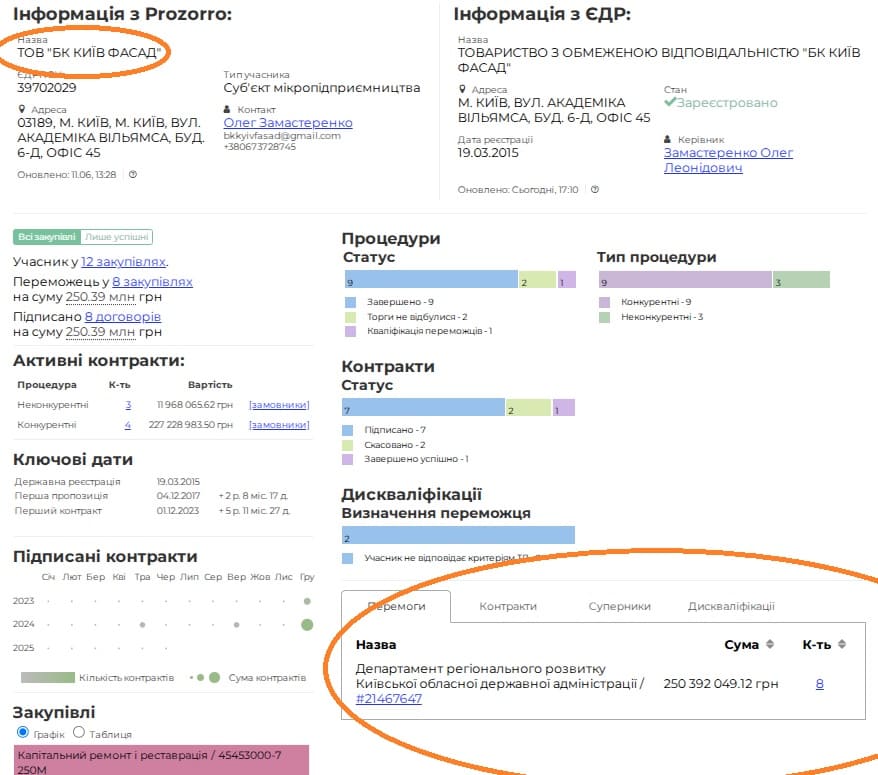Select the Графік radio button

click(x=23, y=732)
